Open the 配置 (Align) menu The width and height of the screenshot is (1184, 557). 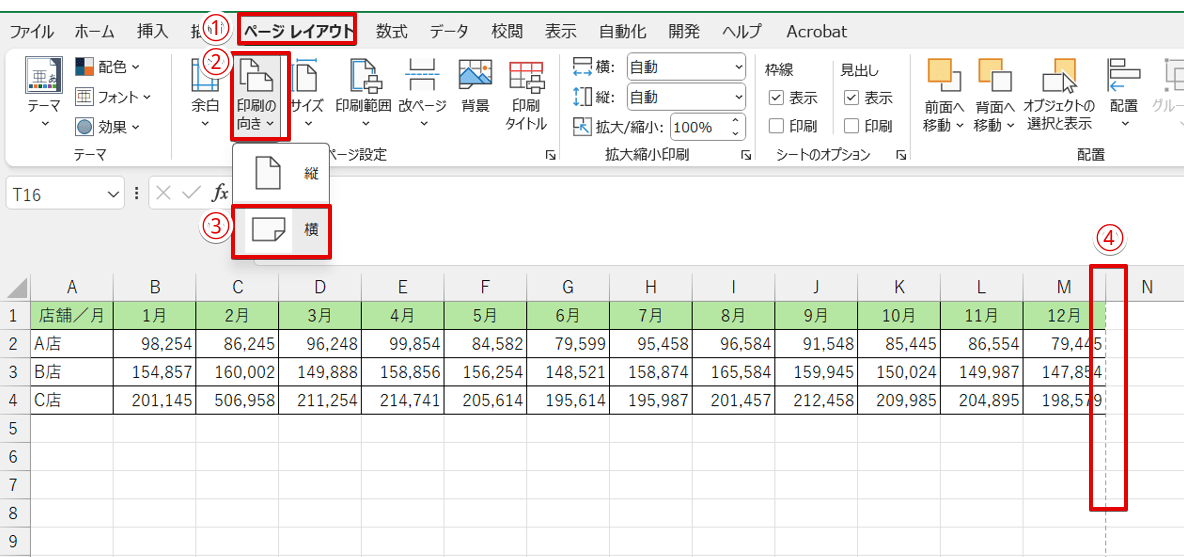click(x=1124, y=93)
